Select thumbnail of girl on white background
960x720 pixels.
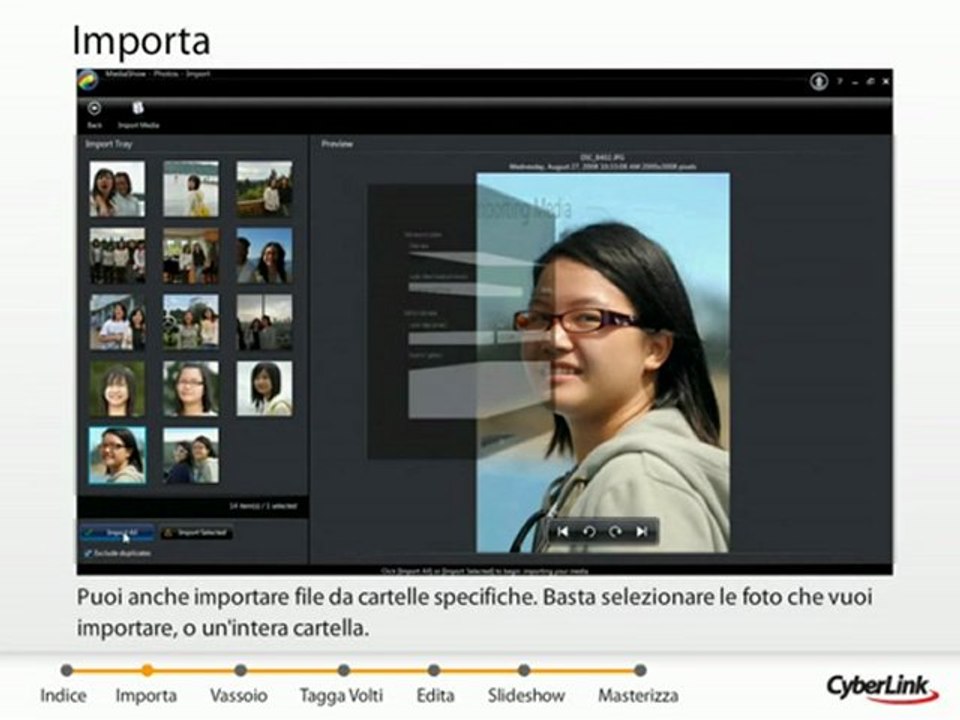[264, 388]
